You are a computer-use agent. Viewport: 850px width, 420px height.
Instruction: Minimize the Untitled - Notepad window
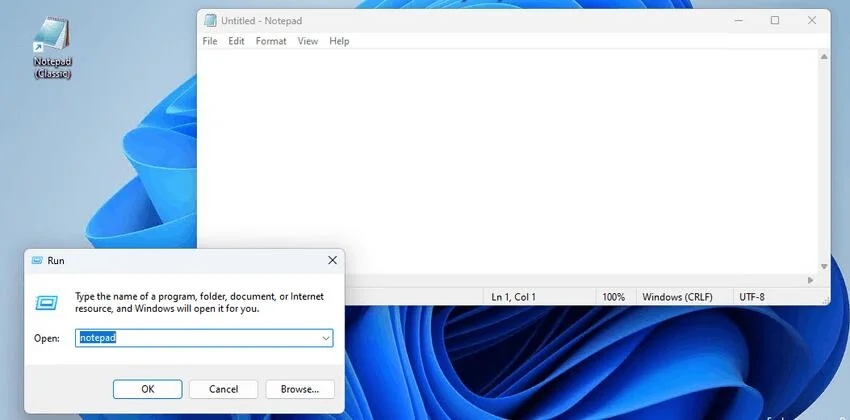735,20
